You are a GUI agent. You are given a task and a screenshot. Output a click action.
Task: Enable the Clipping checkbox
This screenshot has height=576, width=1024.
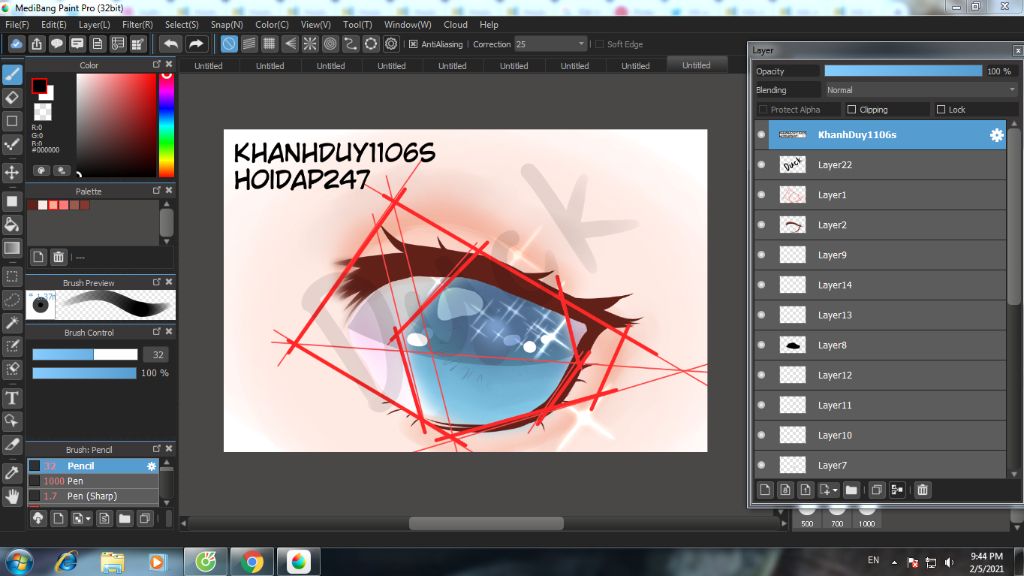coord(851,110)
